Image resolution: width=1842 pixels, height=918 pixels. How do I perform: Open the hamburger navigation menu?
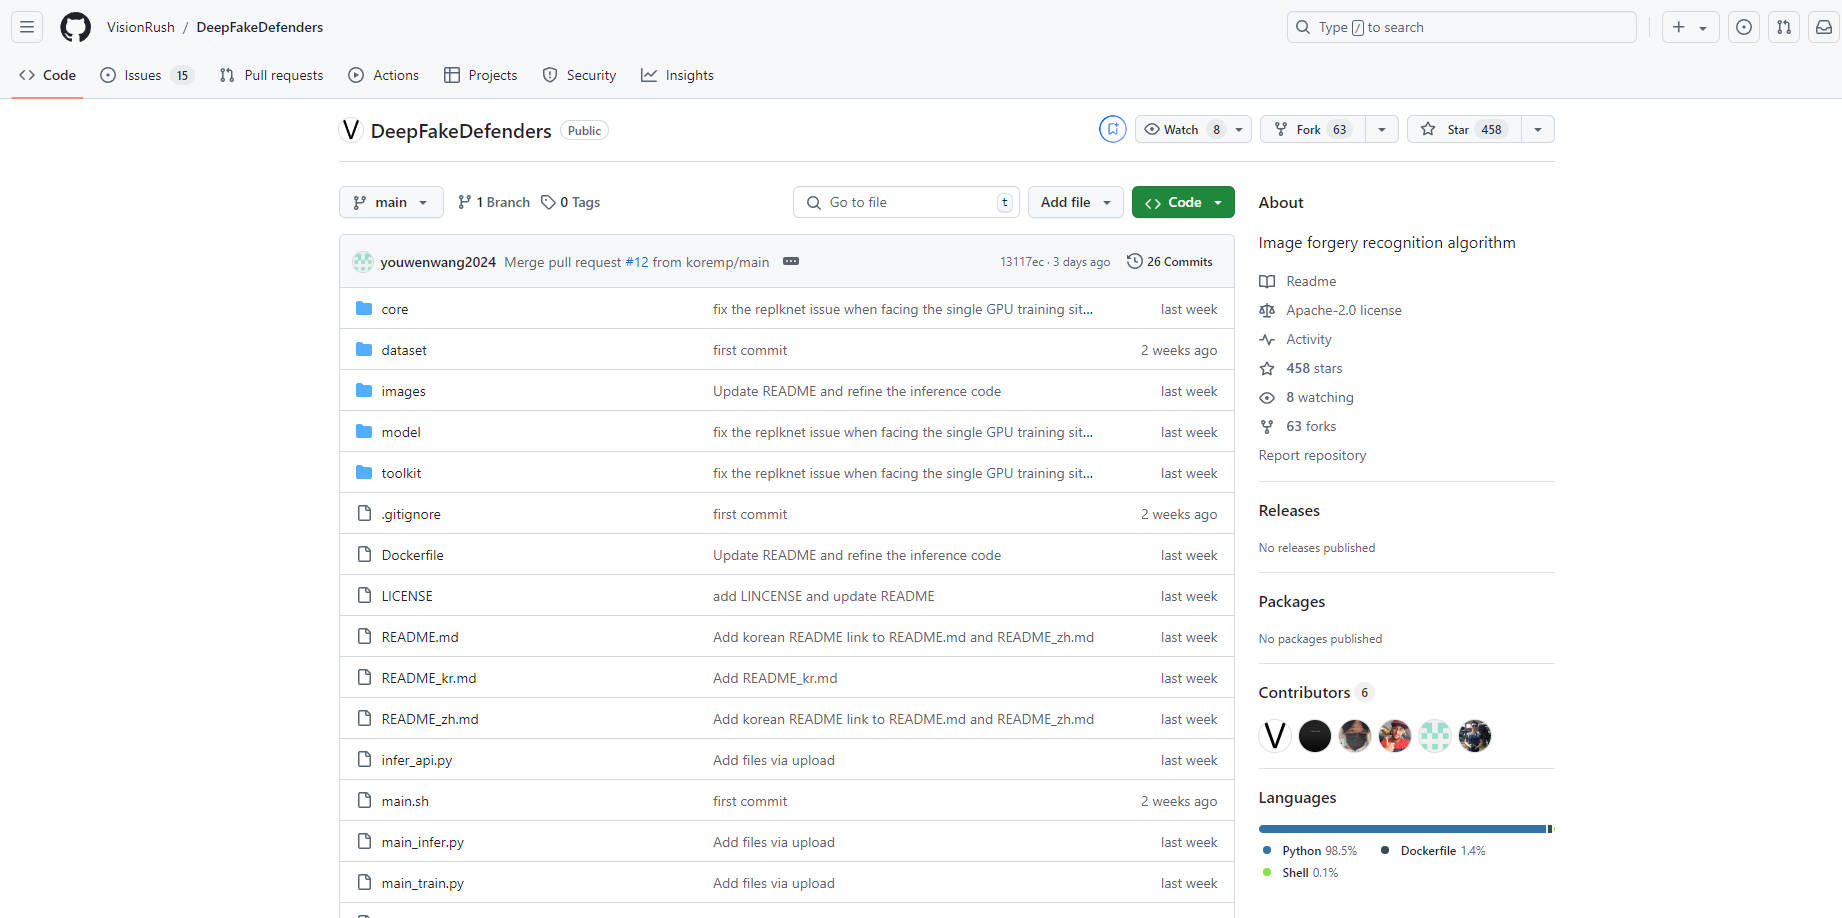click(x=27, y=27)
